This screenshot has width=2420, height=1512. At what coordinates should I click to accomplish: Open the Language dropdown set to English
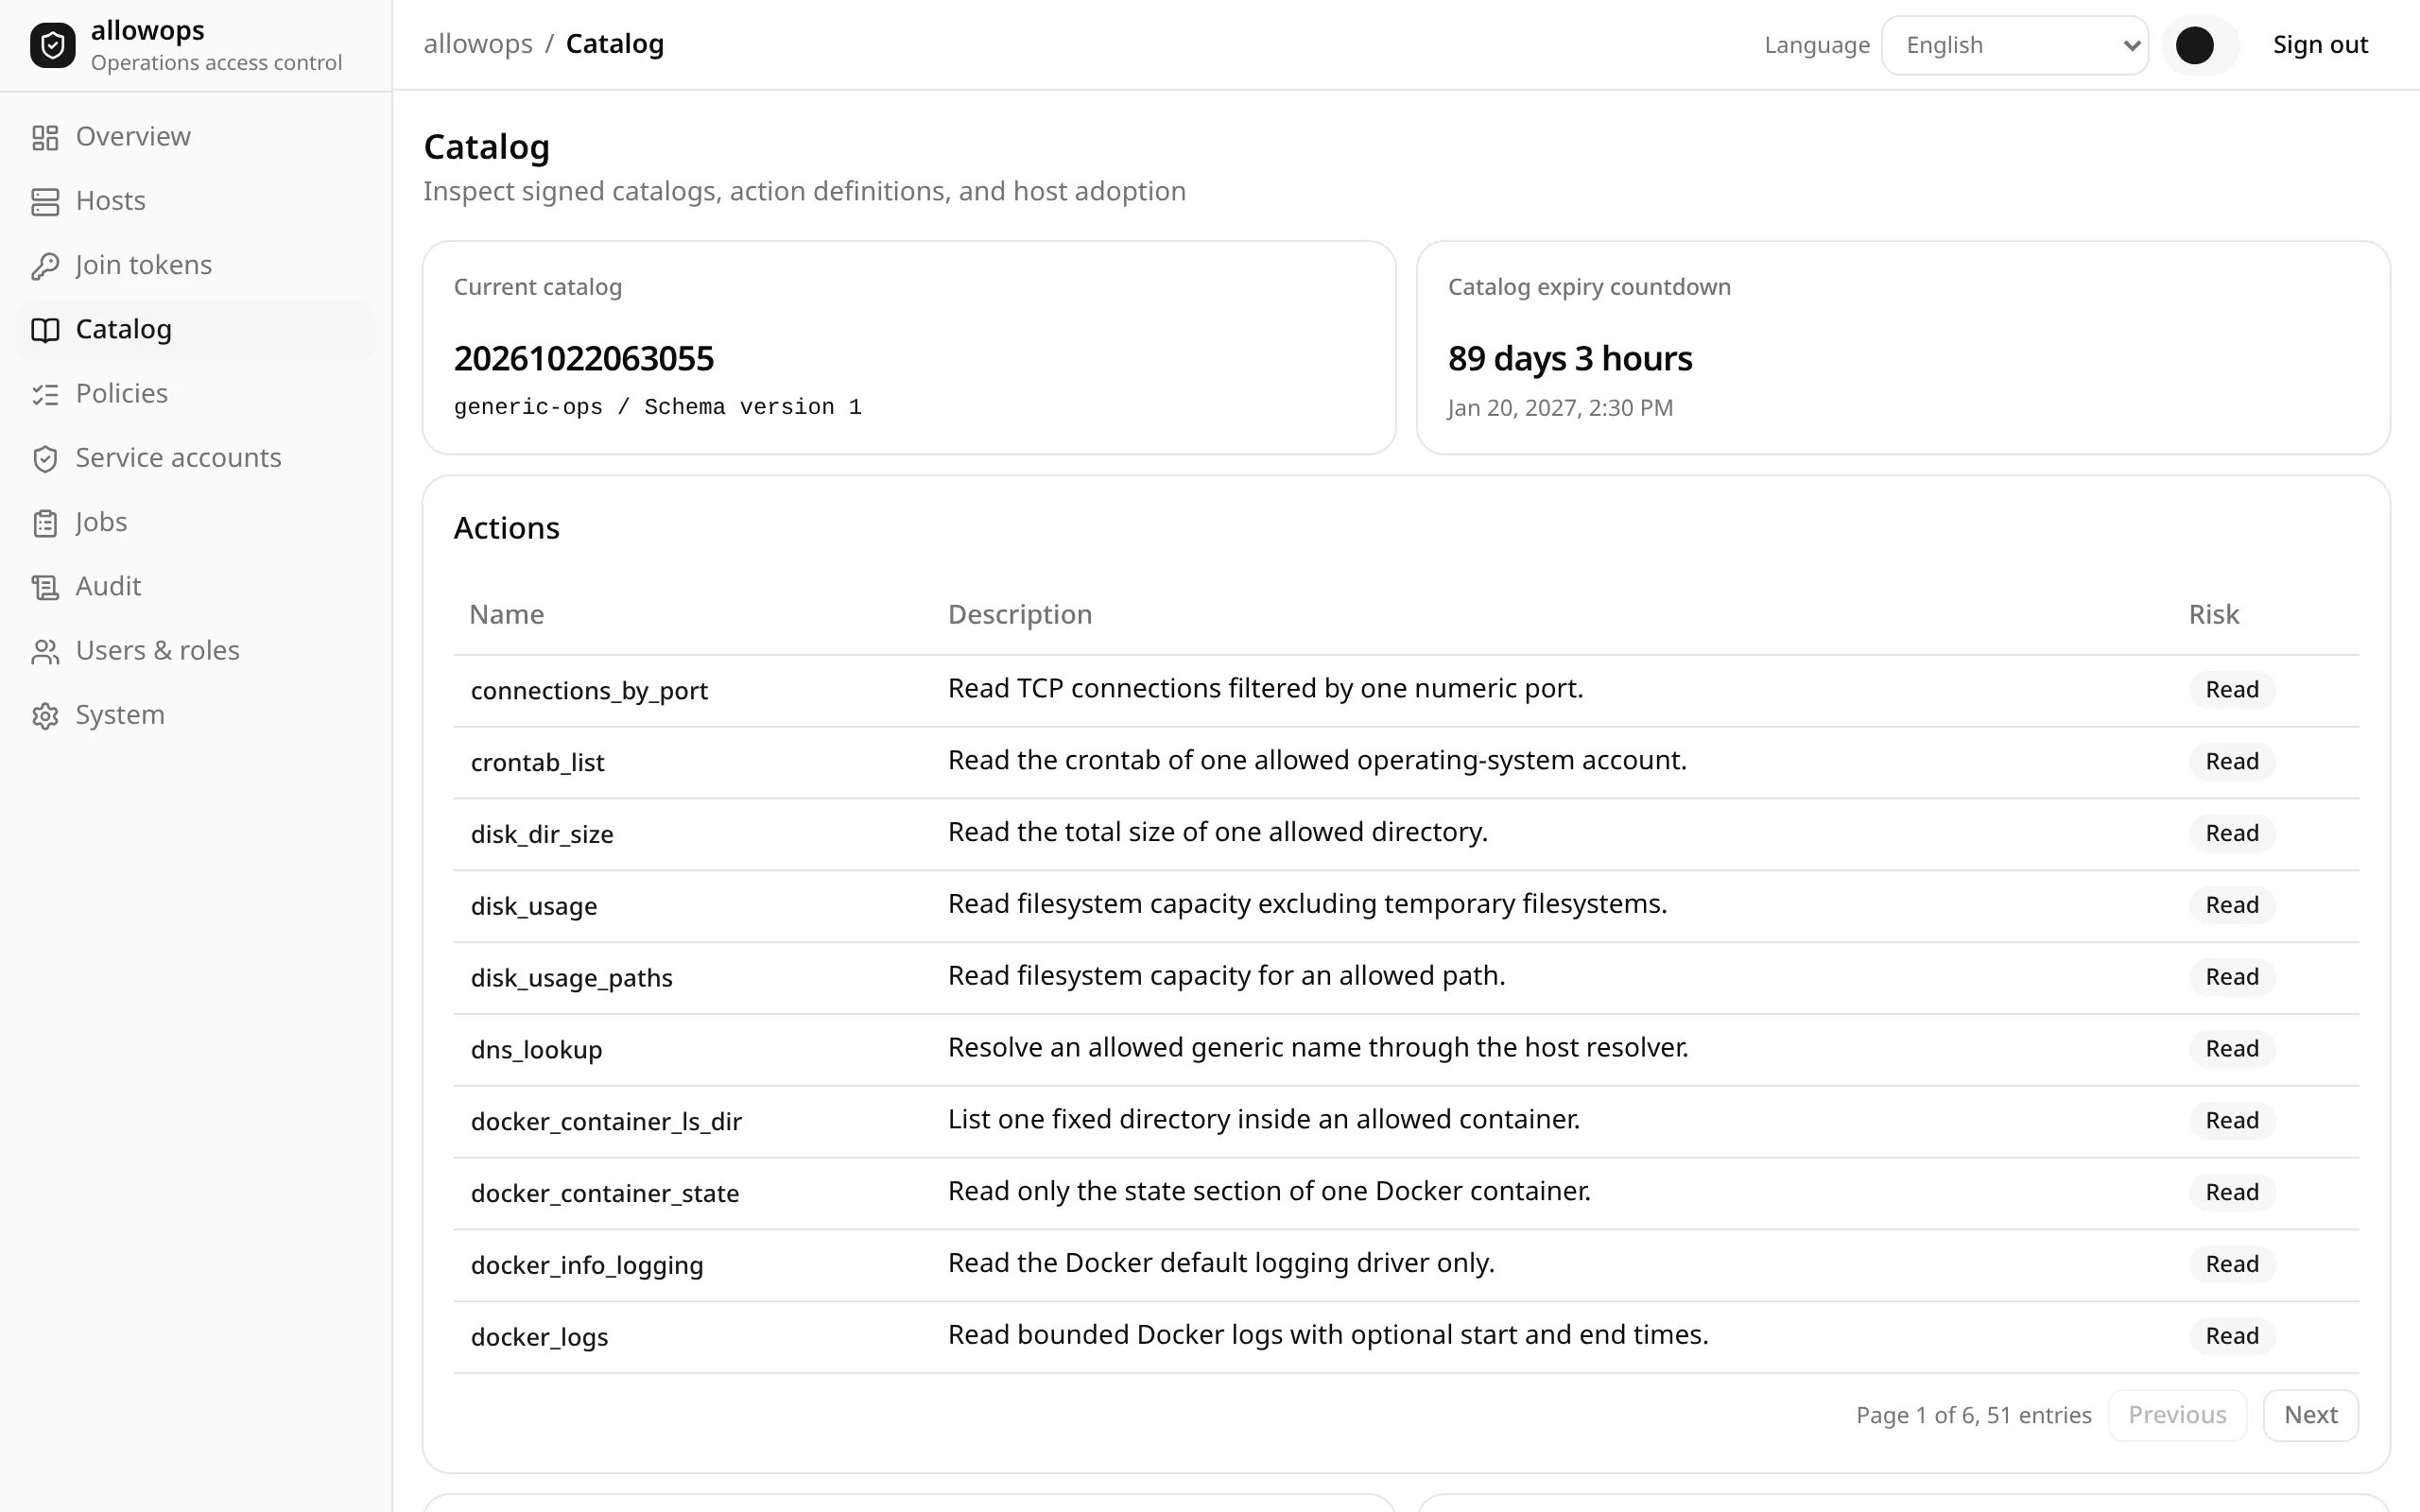pyautogui.click(x=2014, y=45)
